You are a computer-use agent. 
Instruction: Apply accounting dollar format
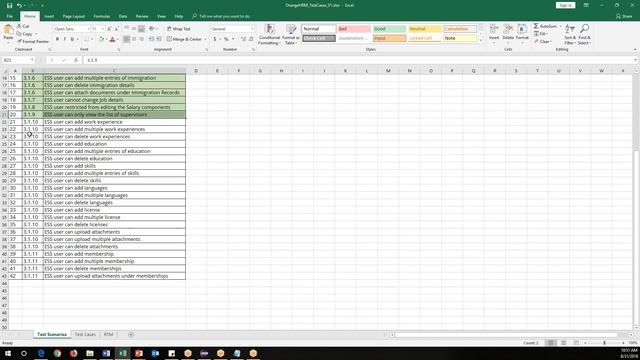(215, 39)
